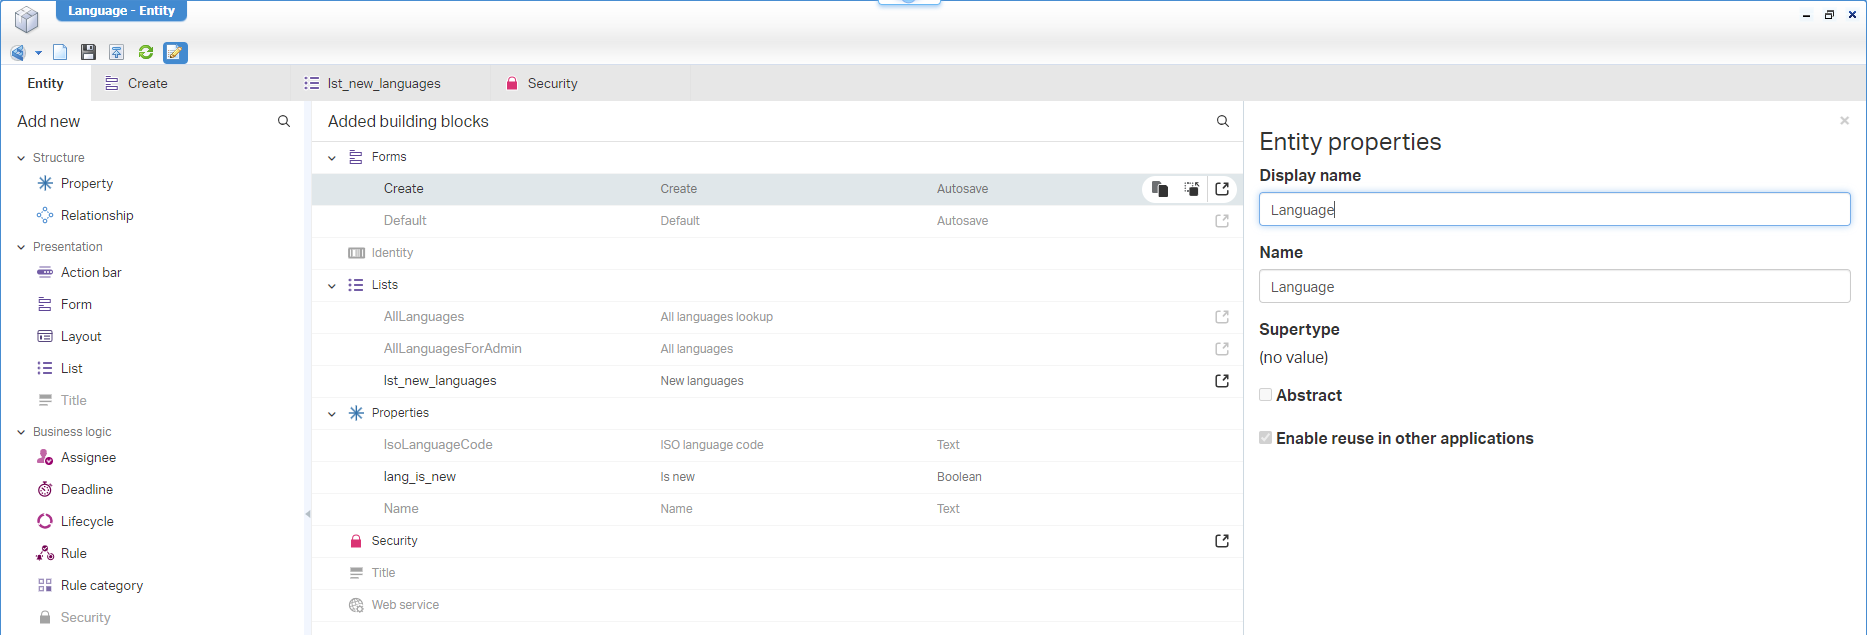1867x635 pixels.
Task: Add a new Relationship building block
Action: 96,216
